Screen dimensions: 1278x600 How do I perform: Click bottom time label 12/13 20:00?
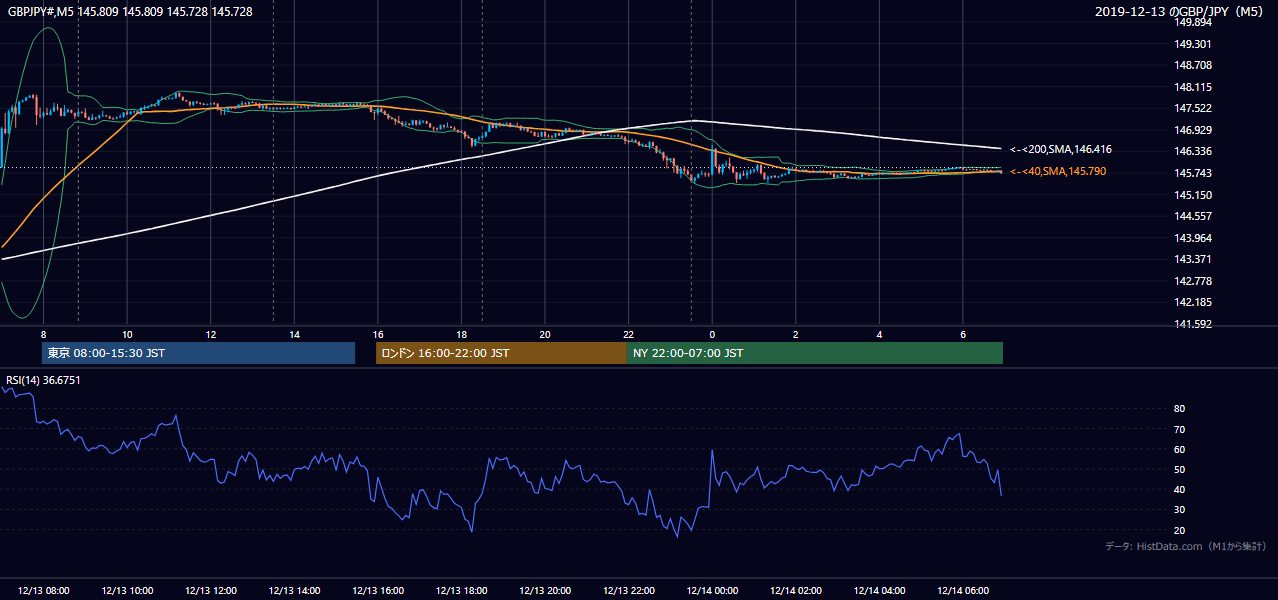coord(546,591)
